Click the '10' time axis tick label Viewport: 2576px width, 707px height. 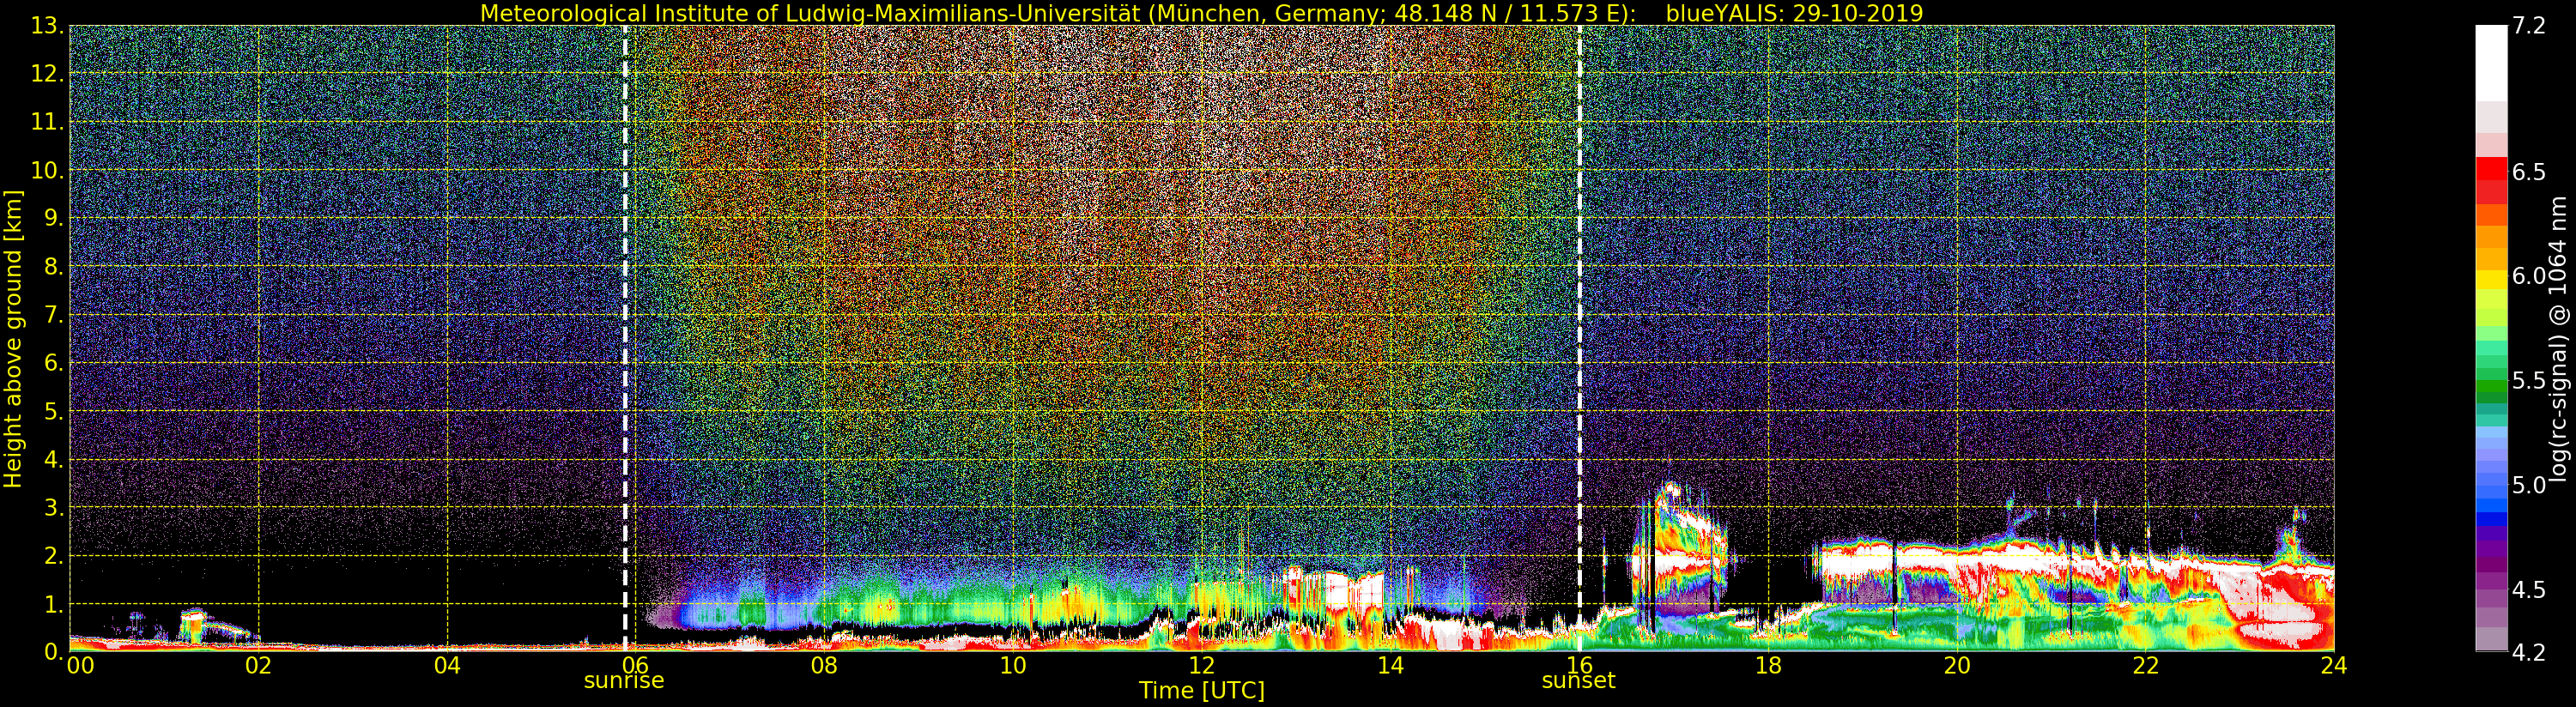pyautogui.click(x=1012, y=665)
